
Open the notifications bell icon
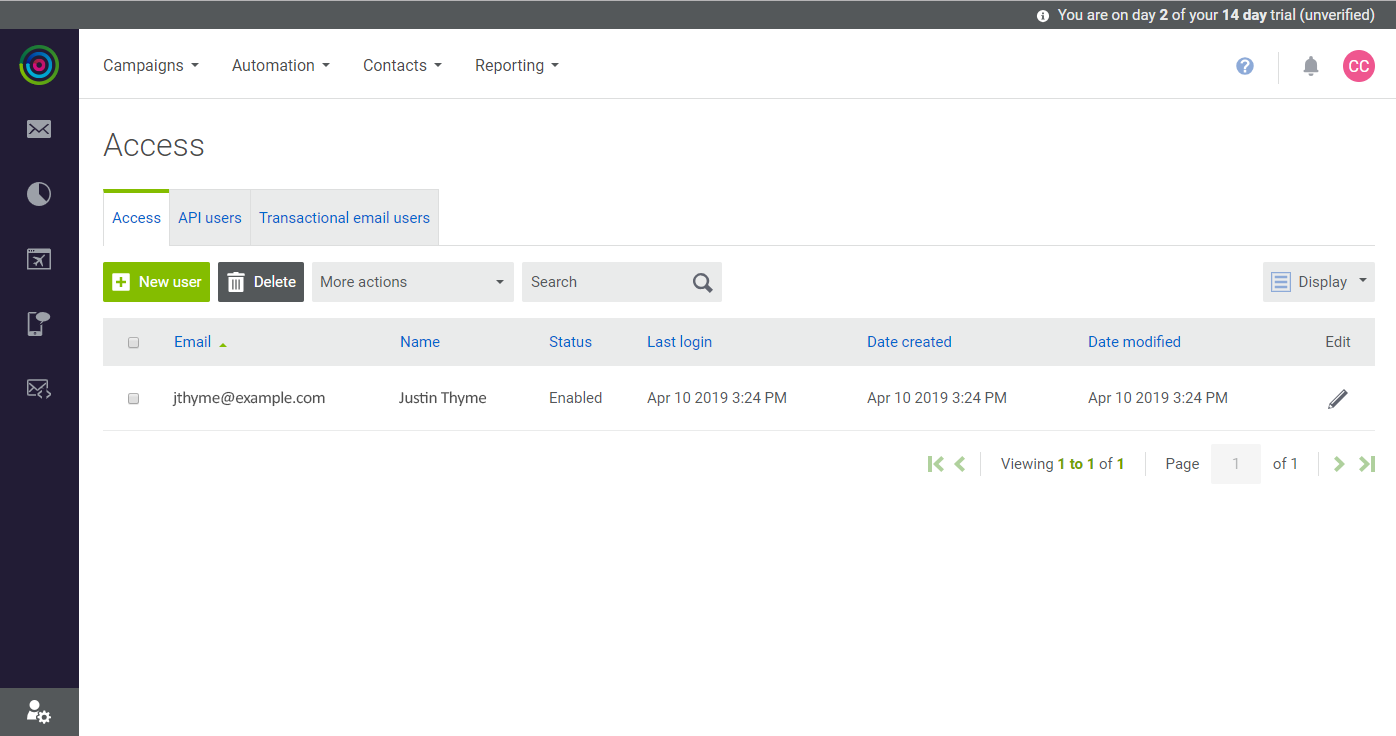point(1311,66)
